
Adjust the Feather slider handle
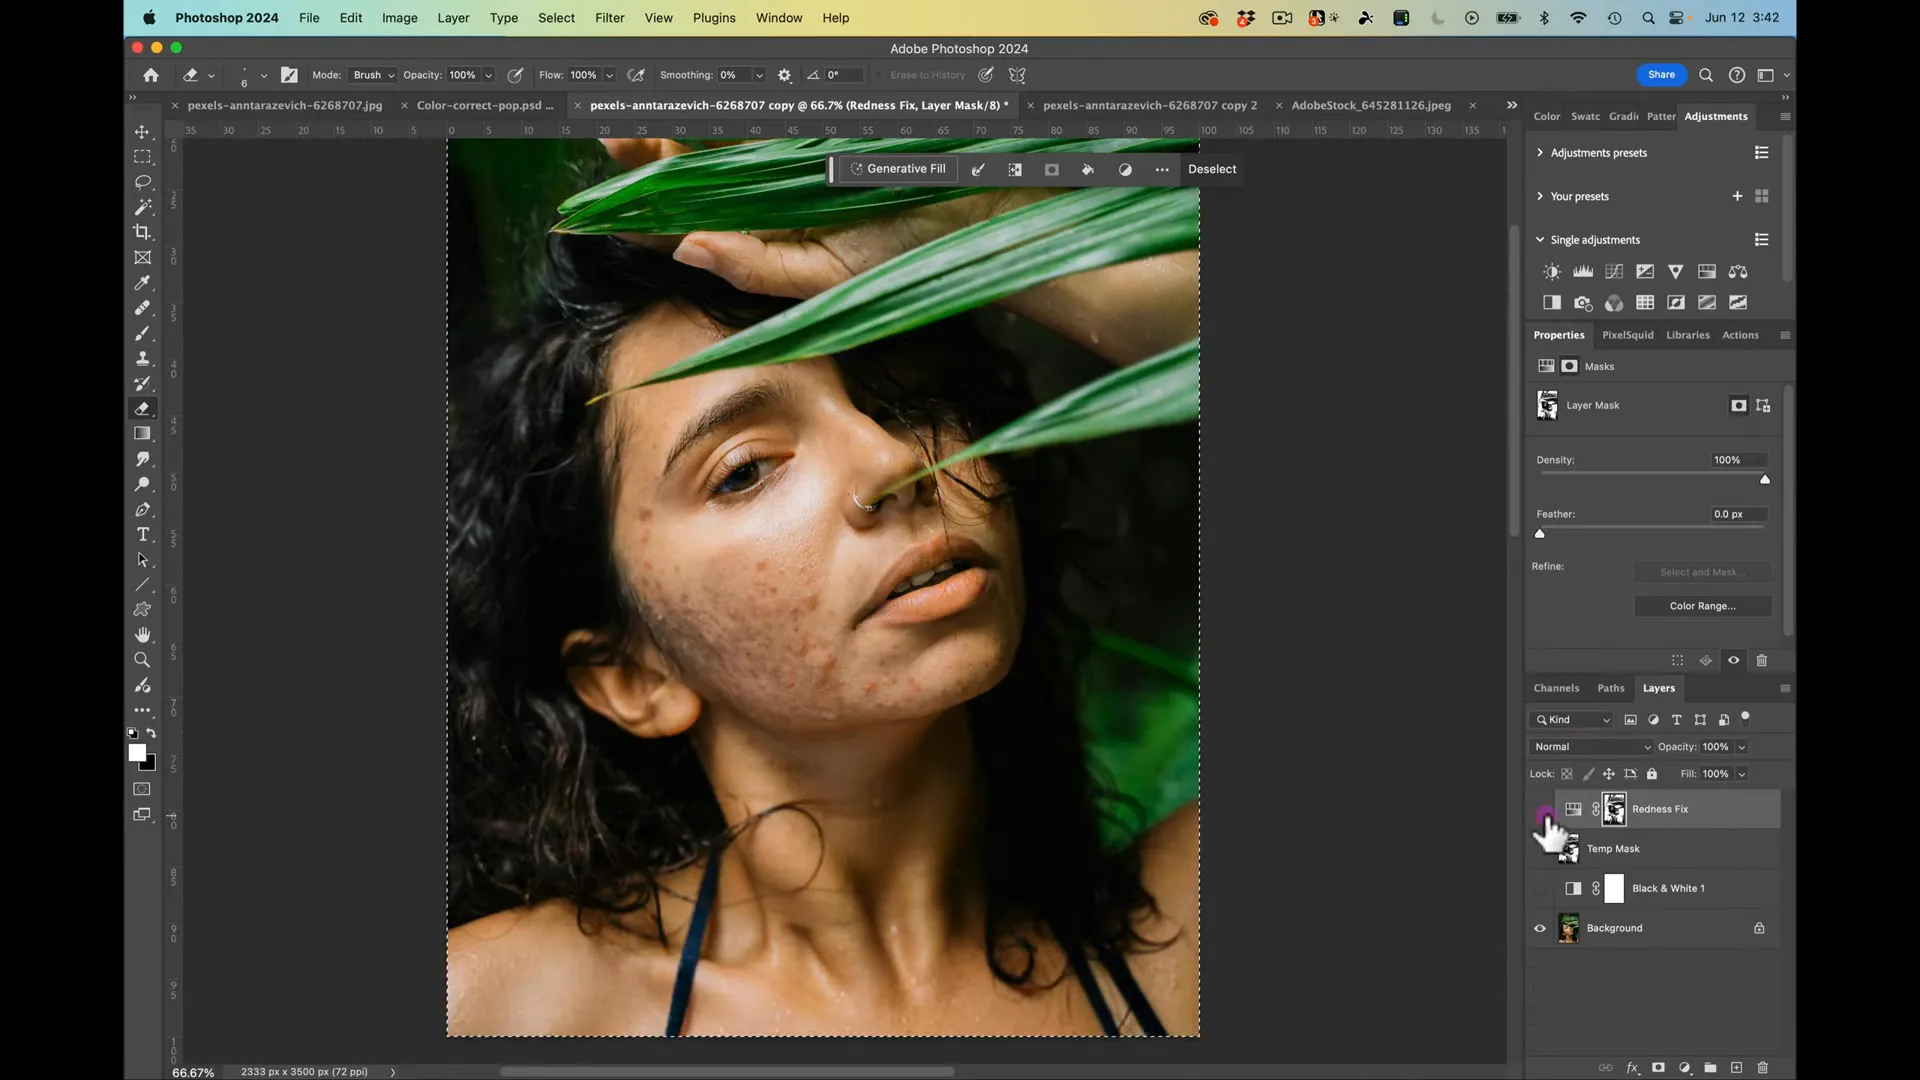click(1540, 534)
